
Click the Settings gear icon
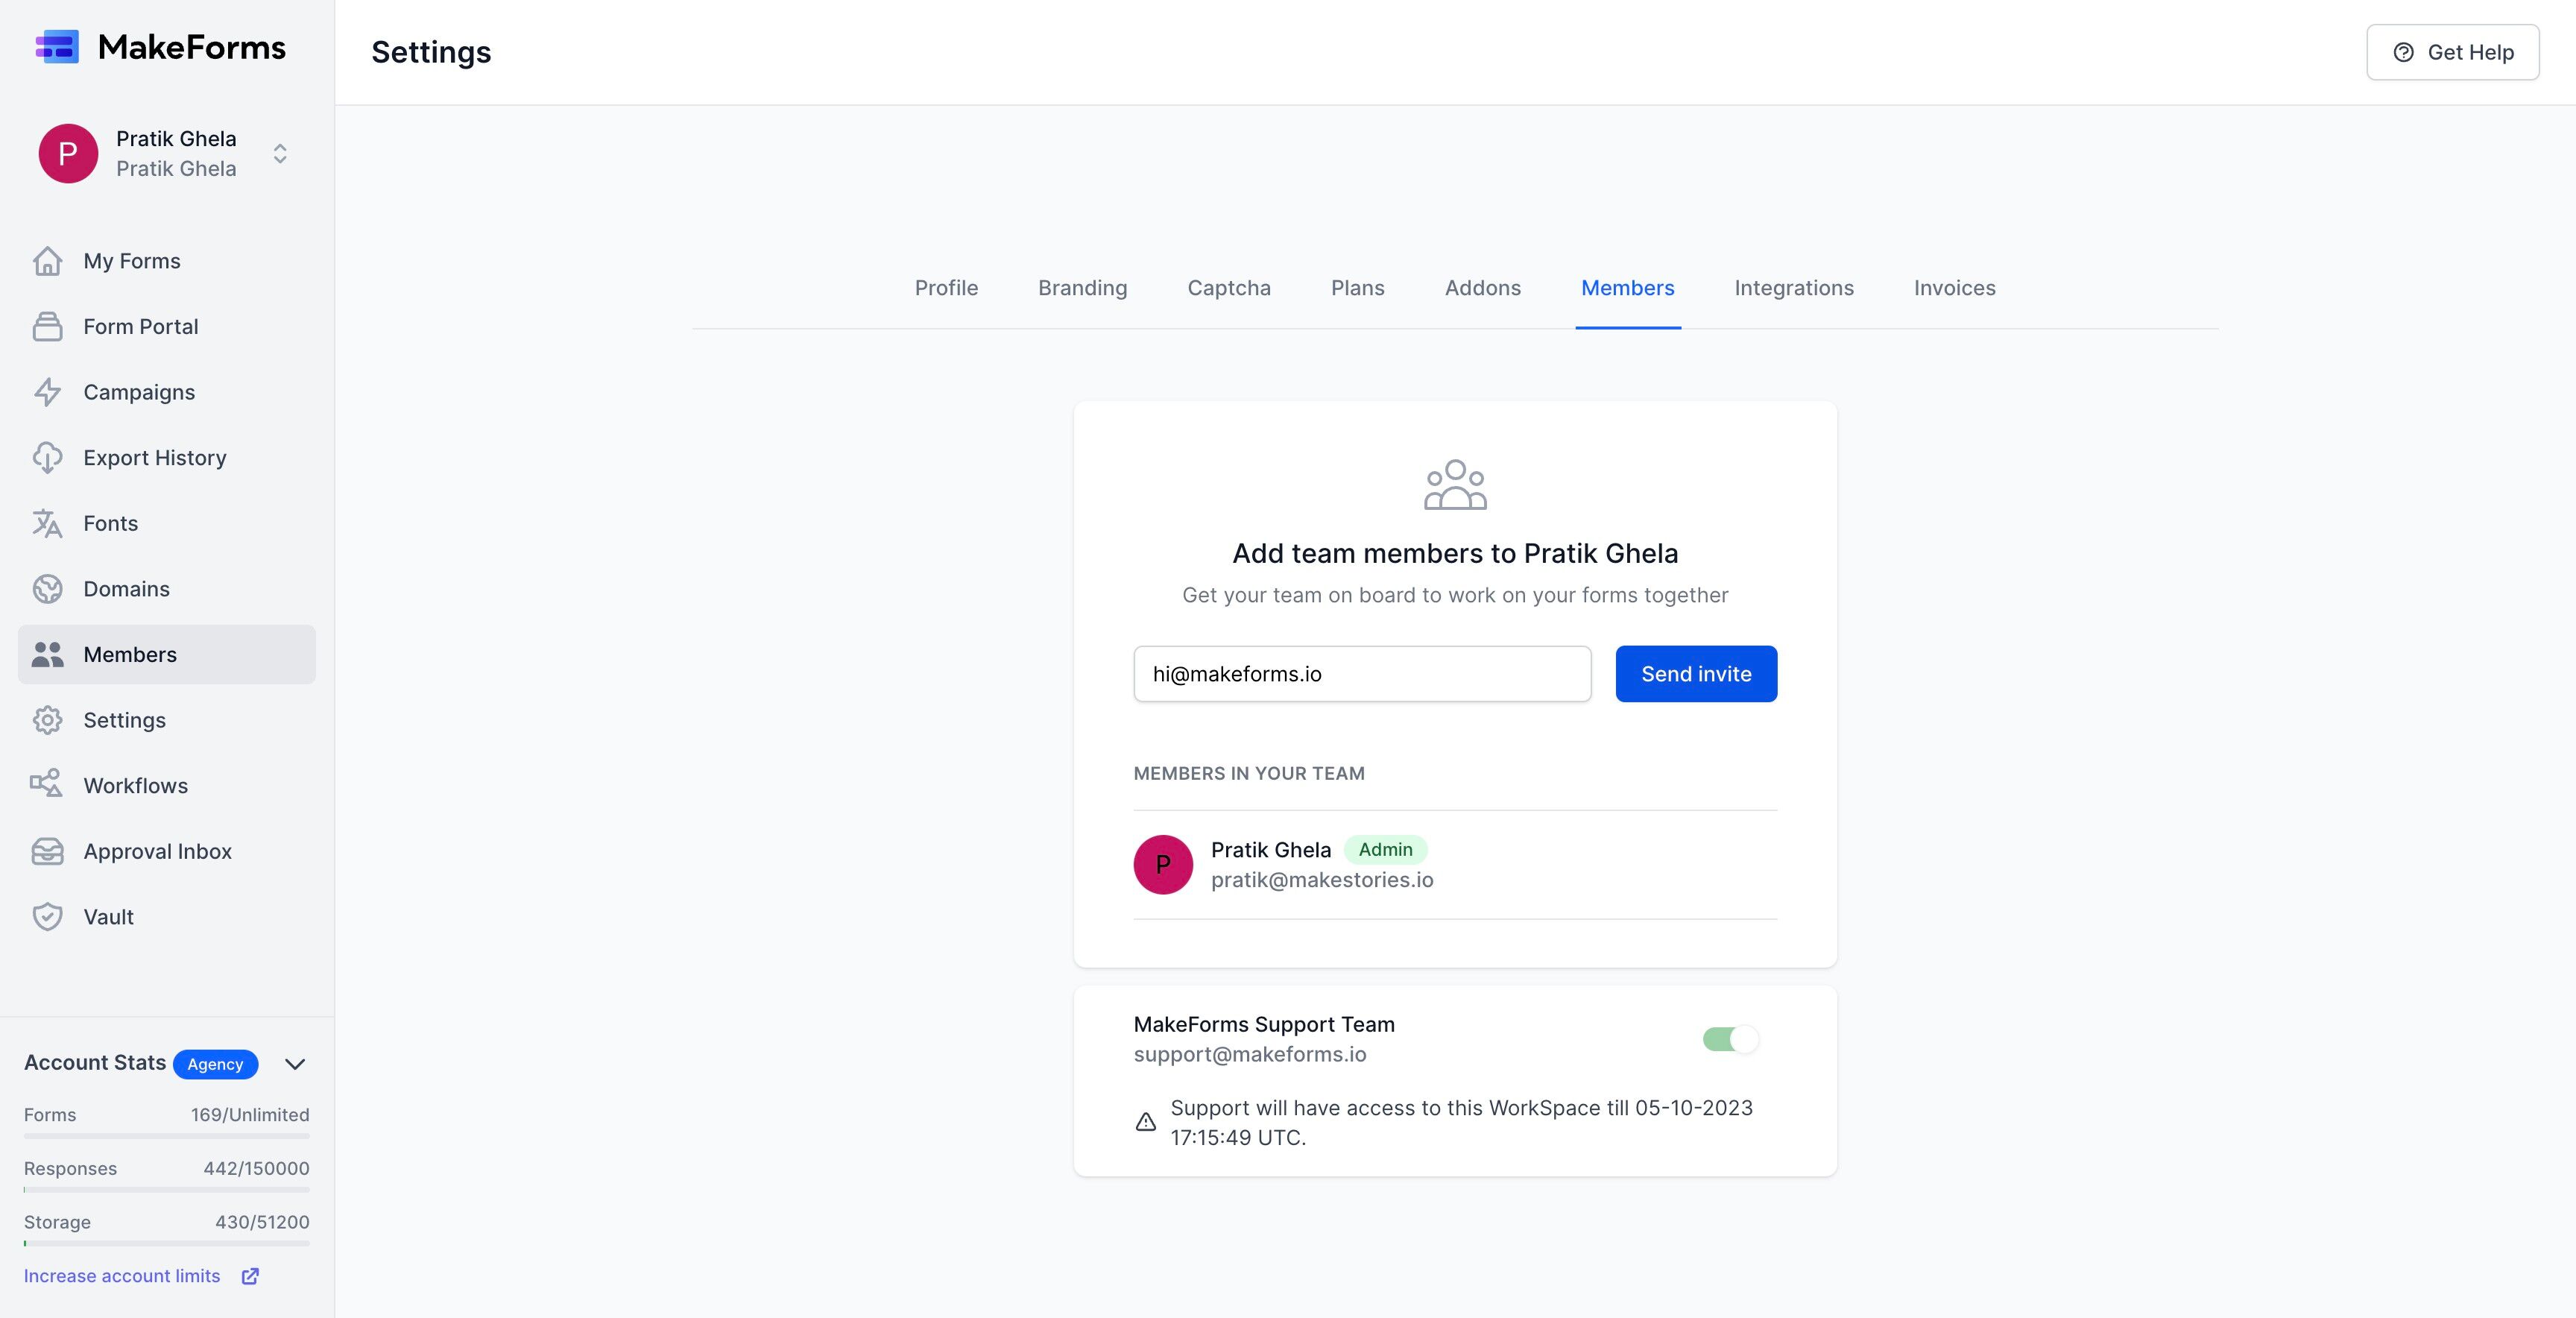pos(47,720)
